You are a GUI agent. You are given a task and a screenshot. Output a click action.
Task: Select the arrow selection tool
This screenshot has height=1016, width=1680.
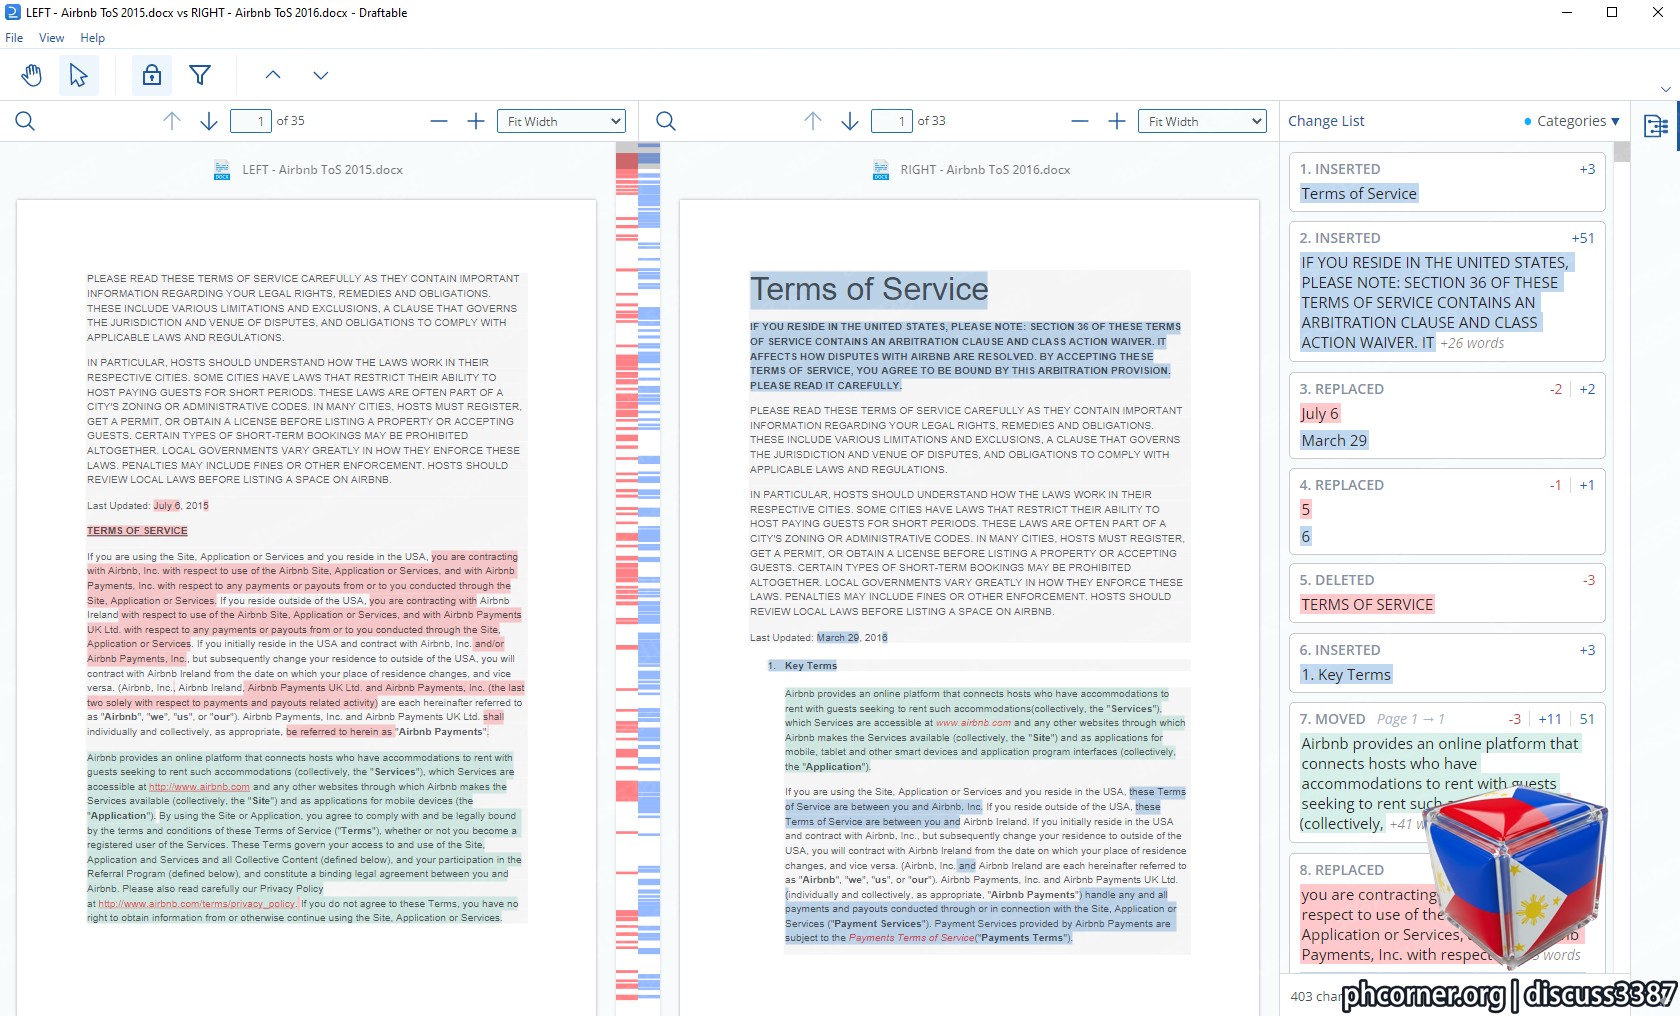pos(78,75)
